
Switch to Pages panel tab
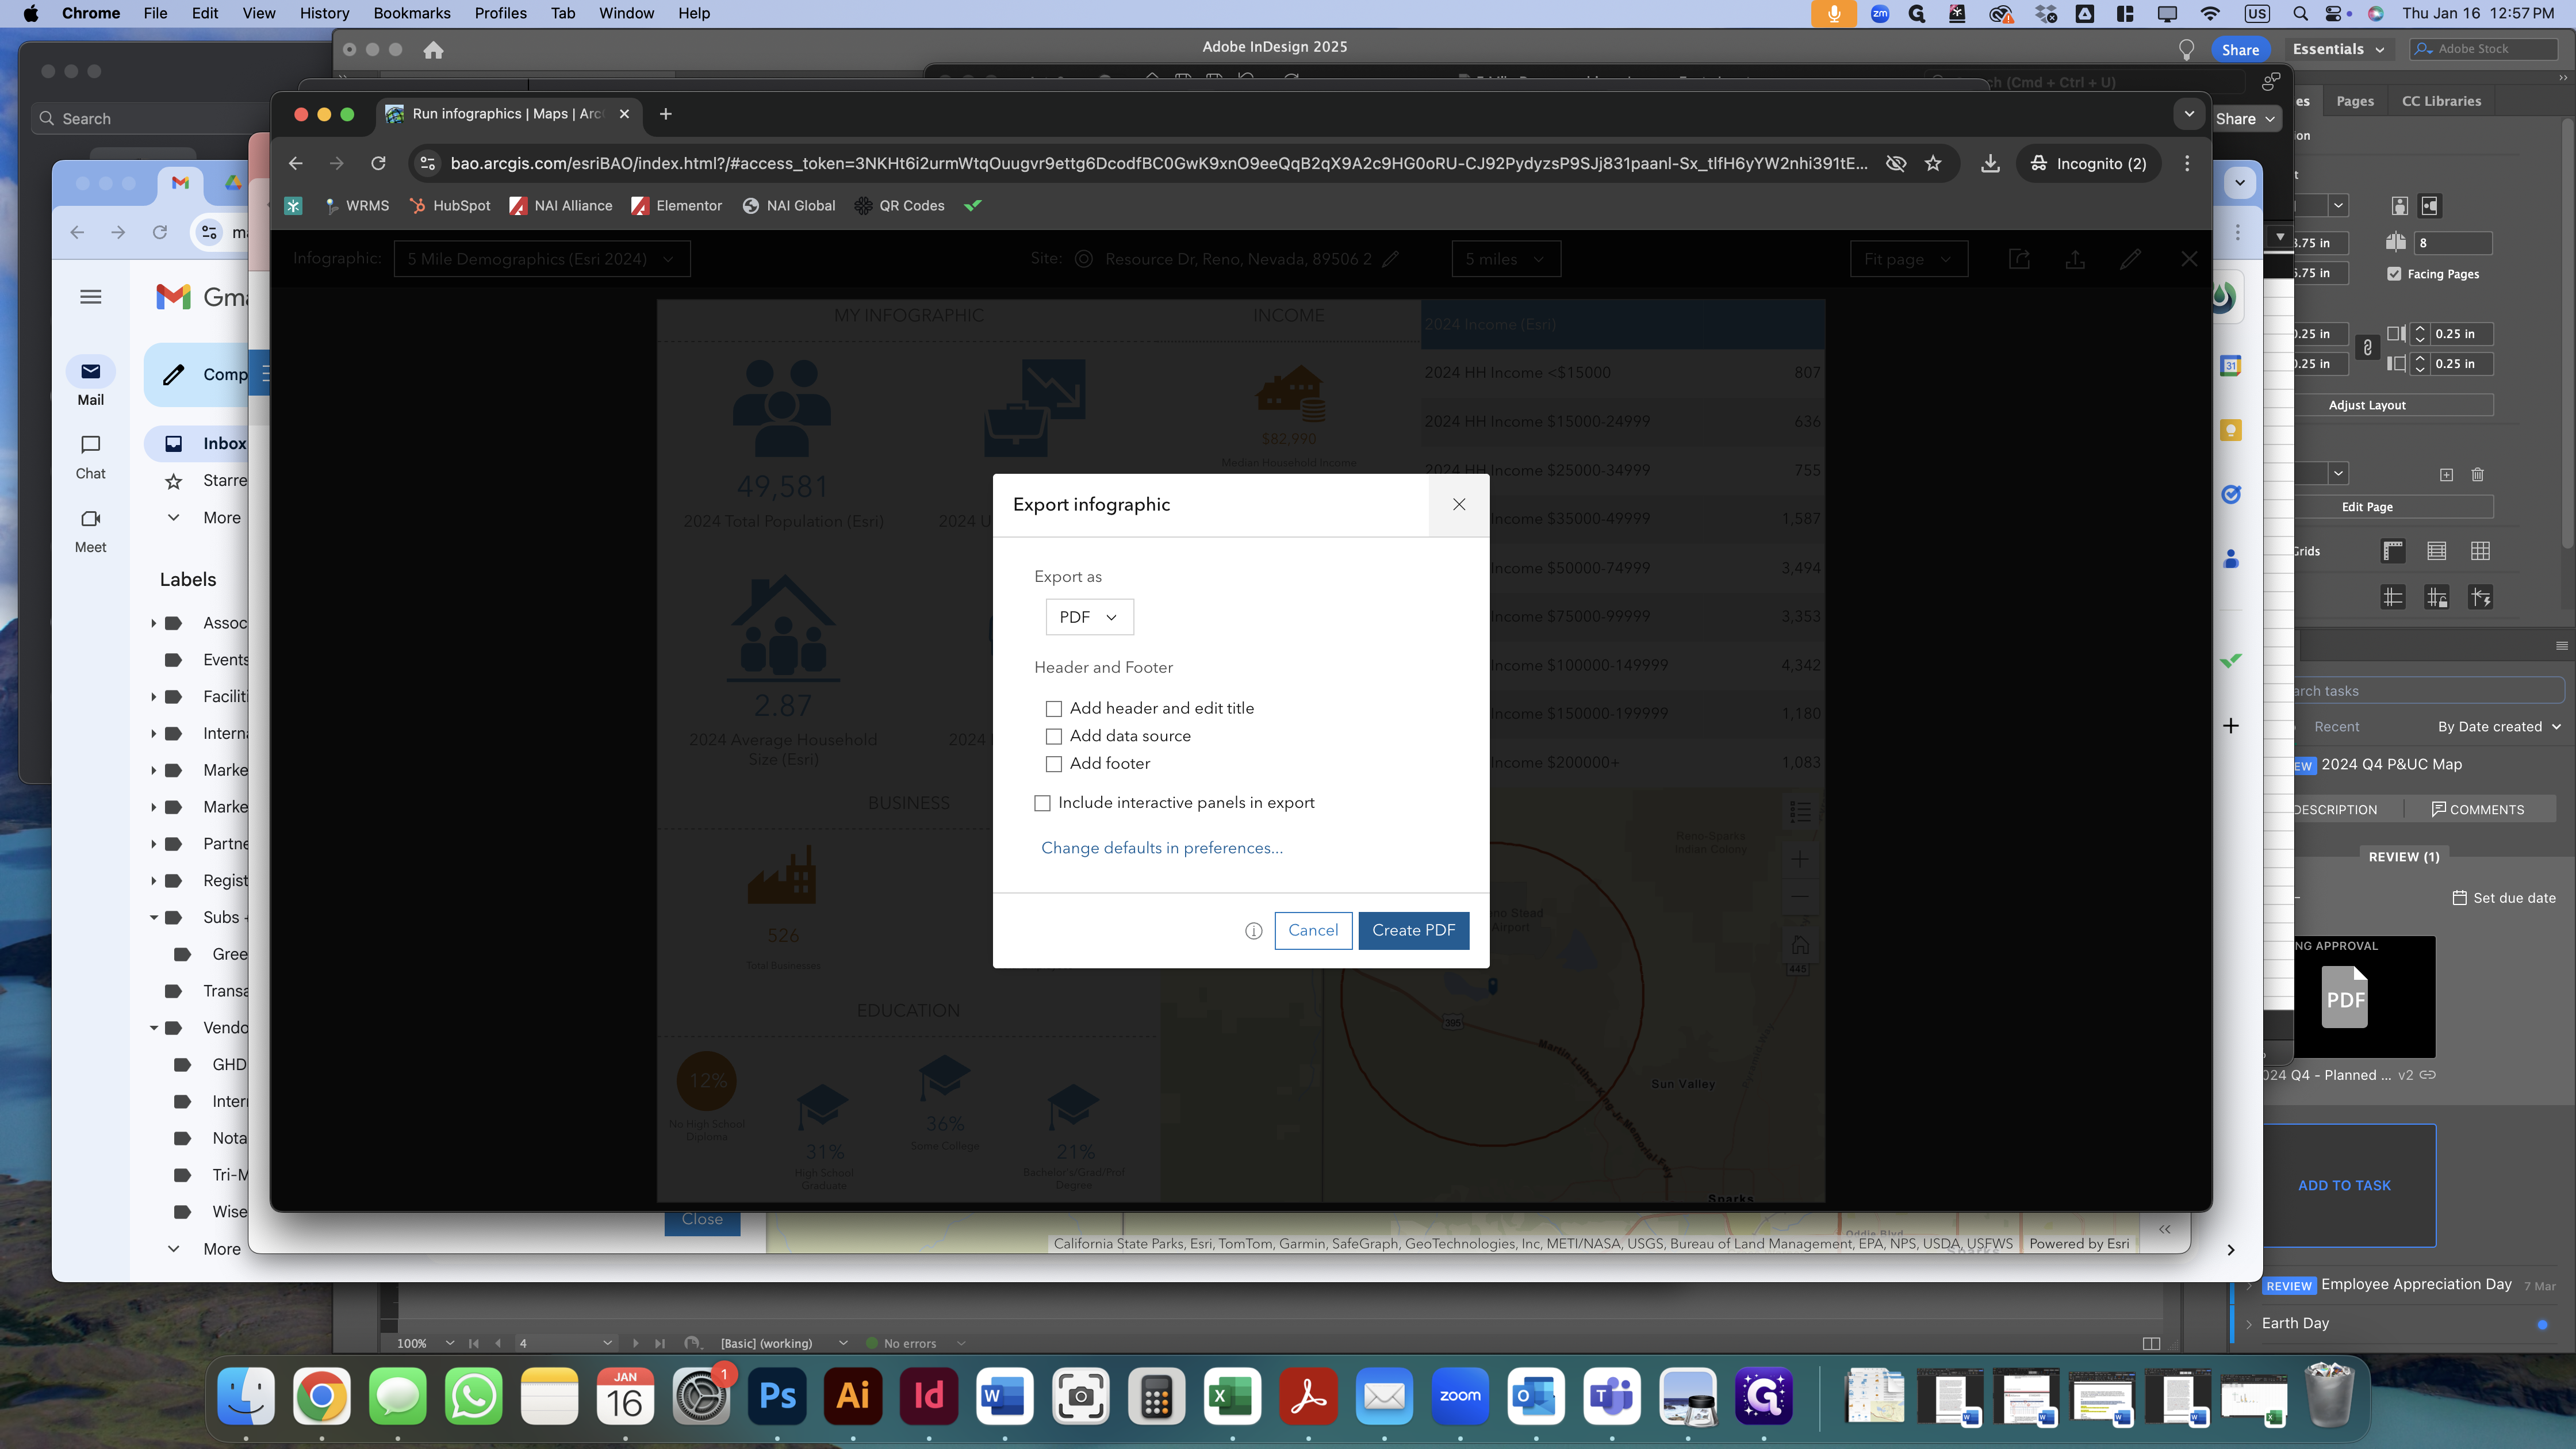point(2355,101)
